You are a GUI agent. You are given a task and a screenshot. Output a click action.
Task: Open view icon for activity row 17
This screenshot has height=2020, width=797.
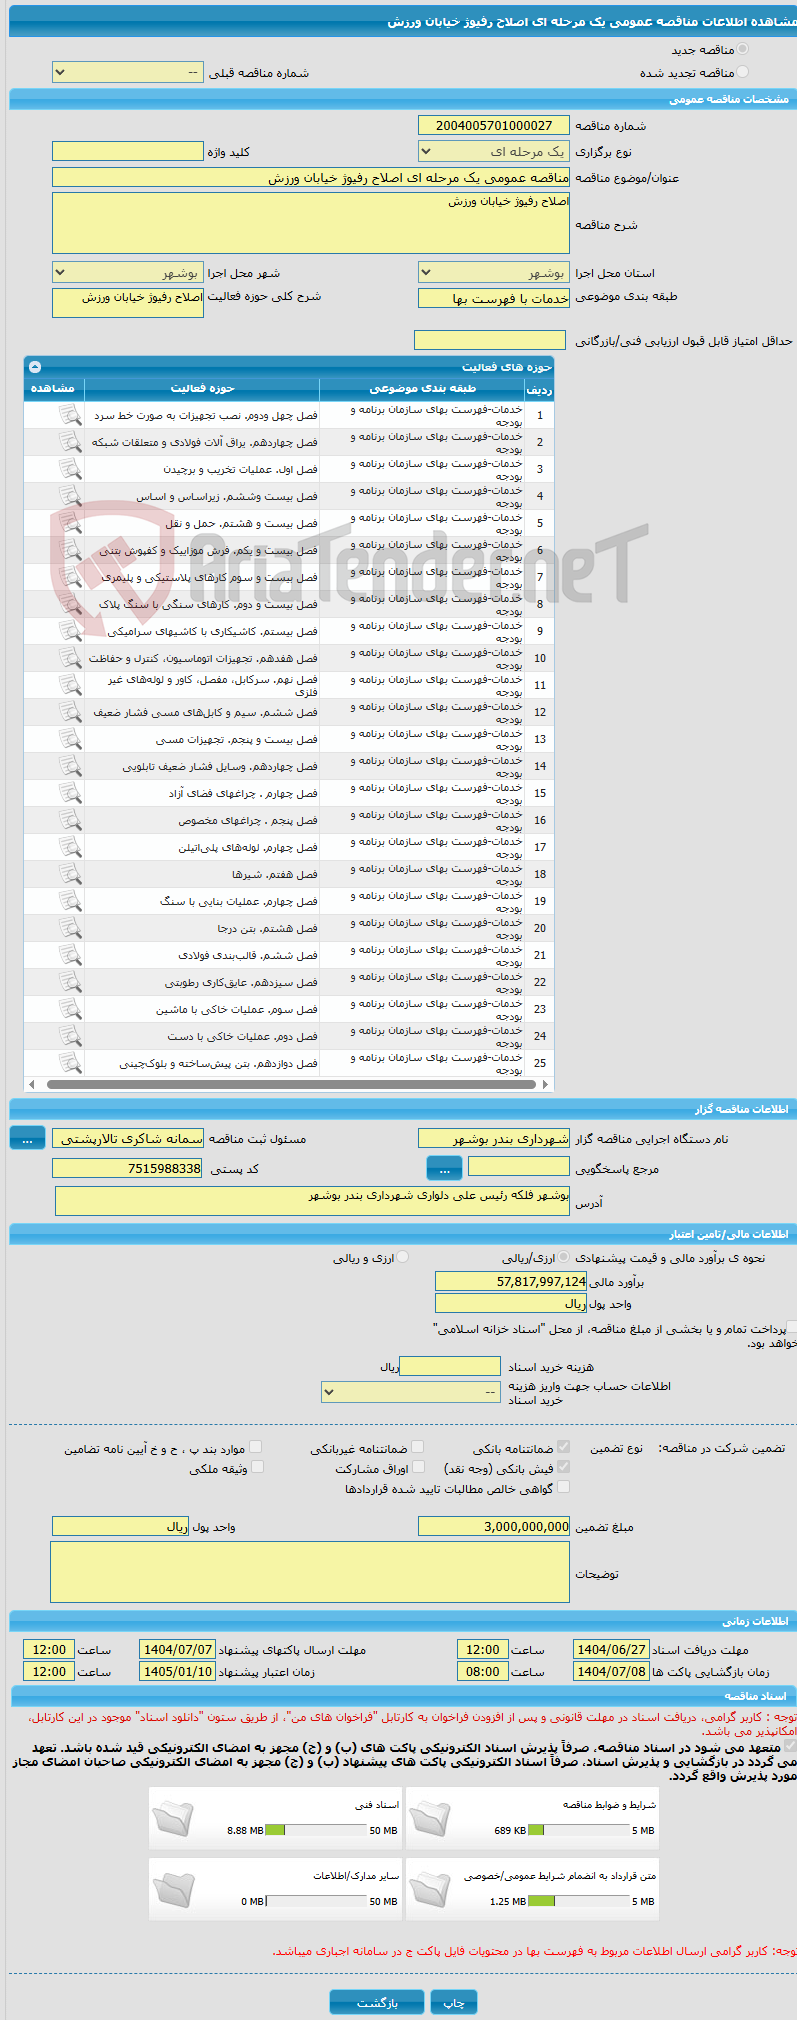[69, 847]
